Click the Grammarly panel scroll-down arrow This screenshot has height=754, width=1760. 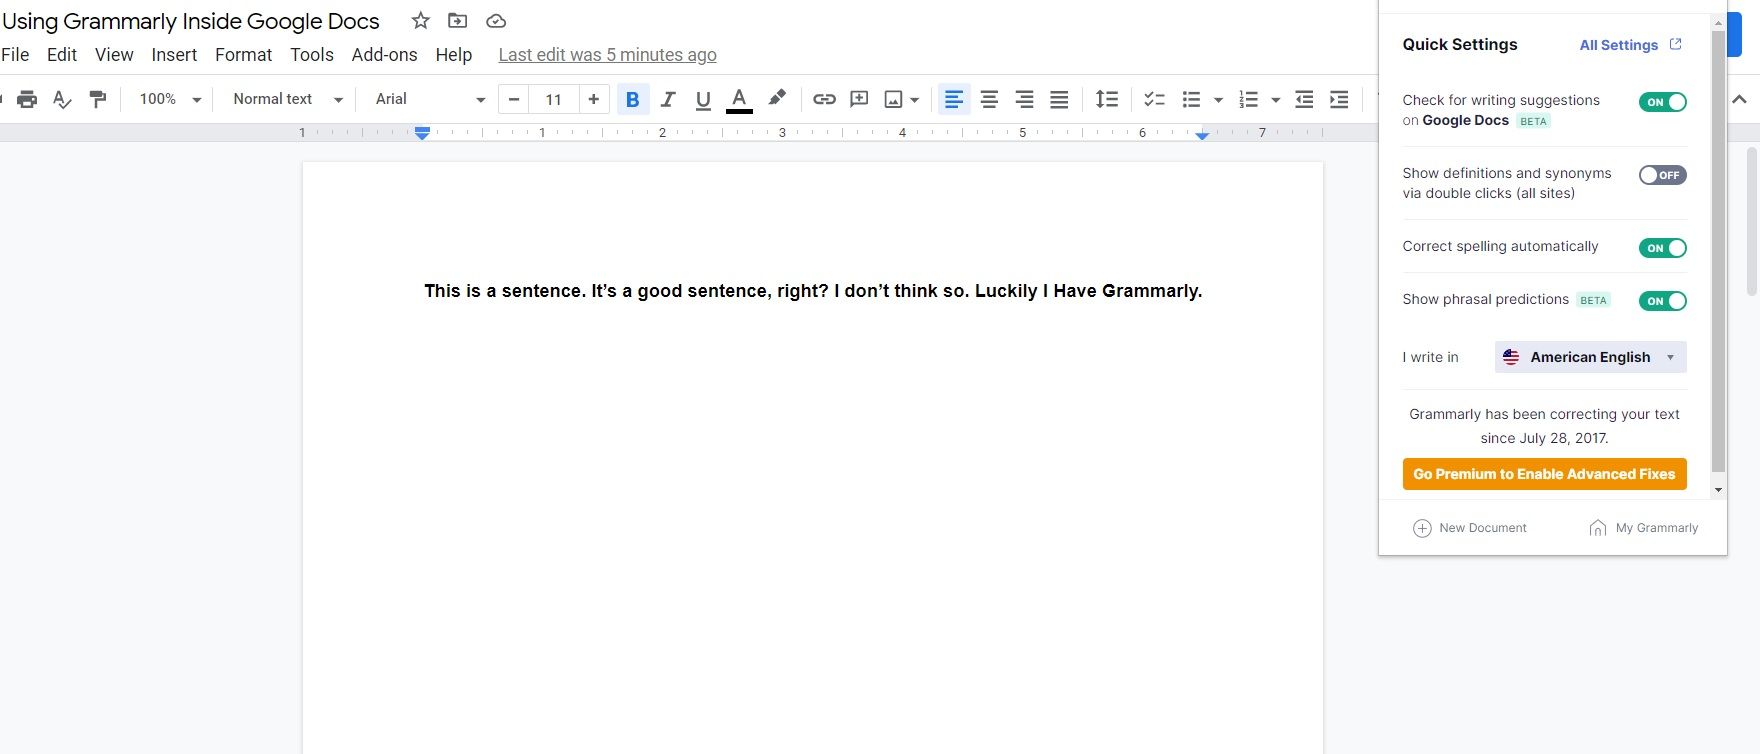1718,490
